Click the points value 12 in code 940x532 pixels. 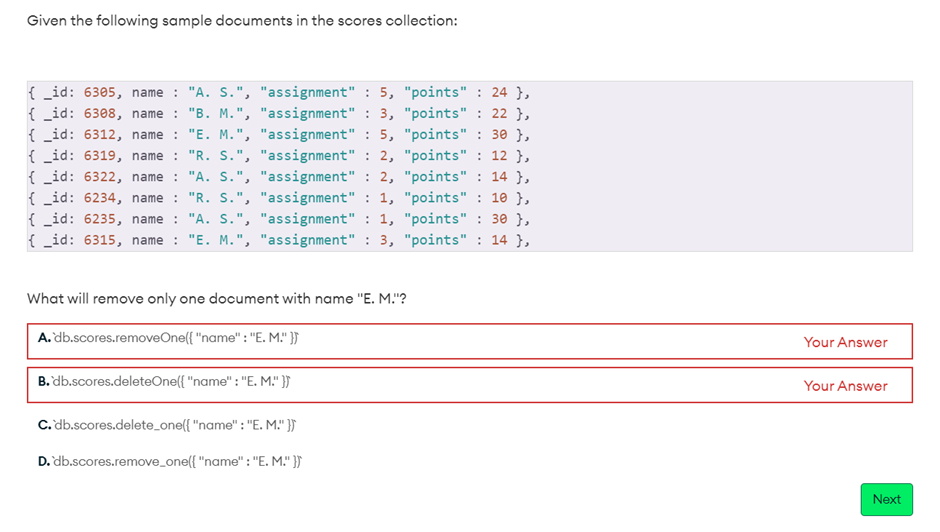pyautogui.click(x=499, y=156)
